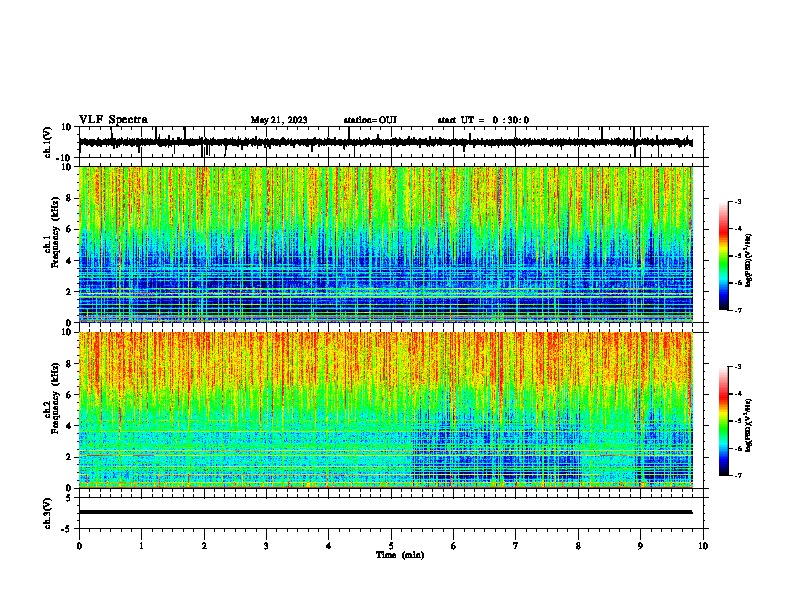
Task: Click the ch.1 spectrogram color scale bar
Action: click(x=724, y=256)
